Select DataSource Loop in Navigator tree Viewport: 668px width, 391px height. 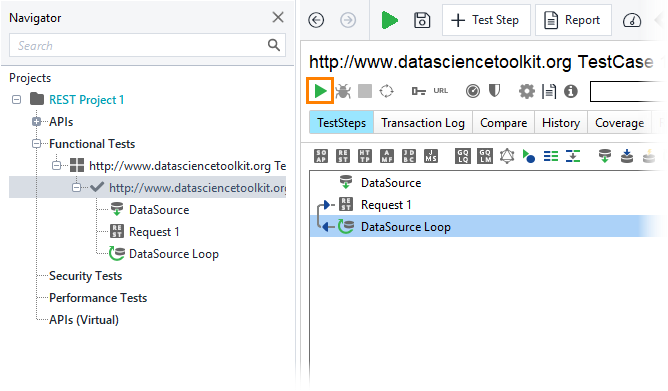174,254
